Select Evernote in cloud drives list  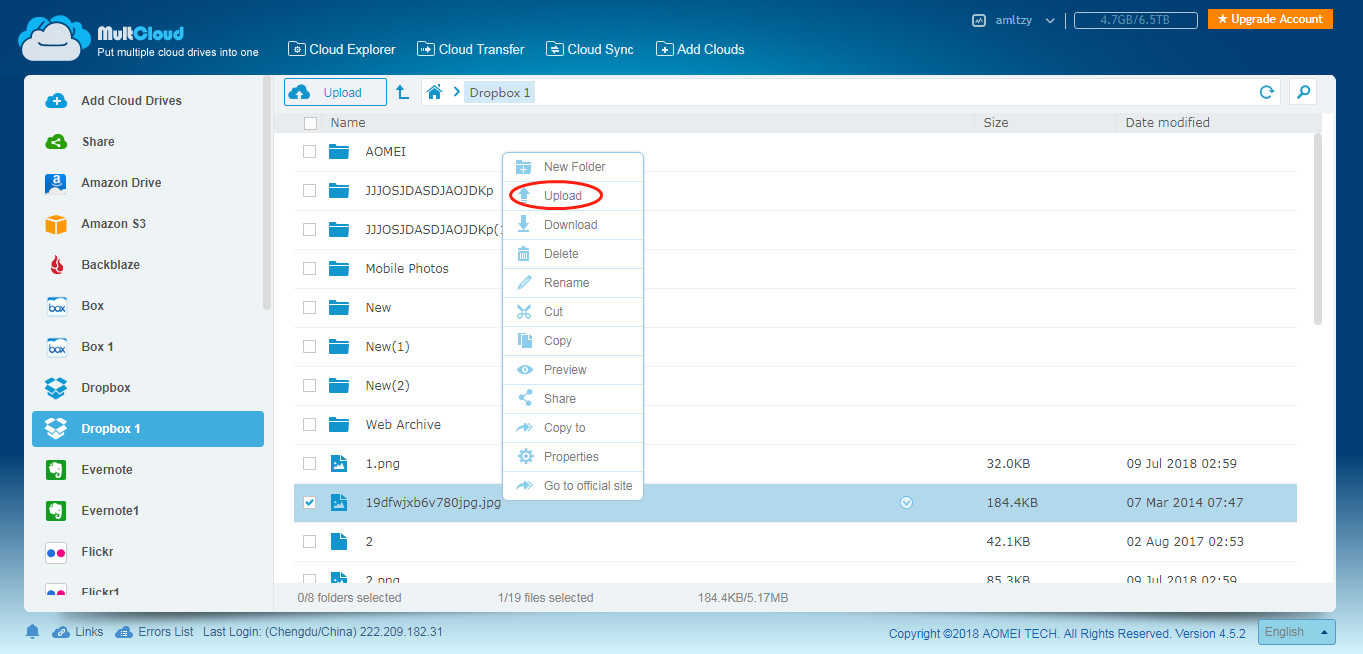point(106,470)
